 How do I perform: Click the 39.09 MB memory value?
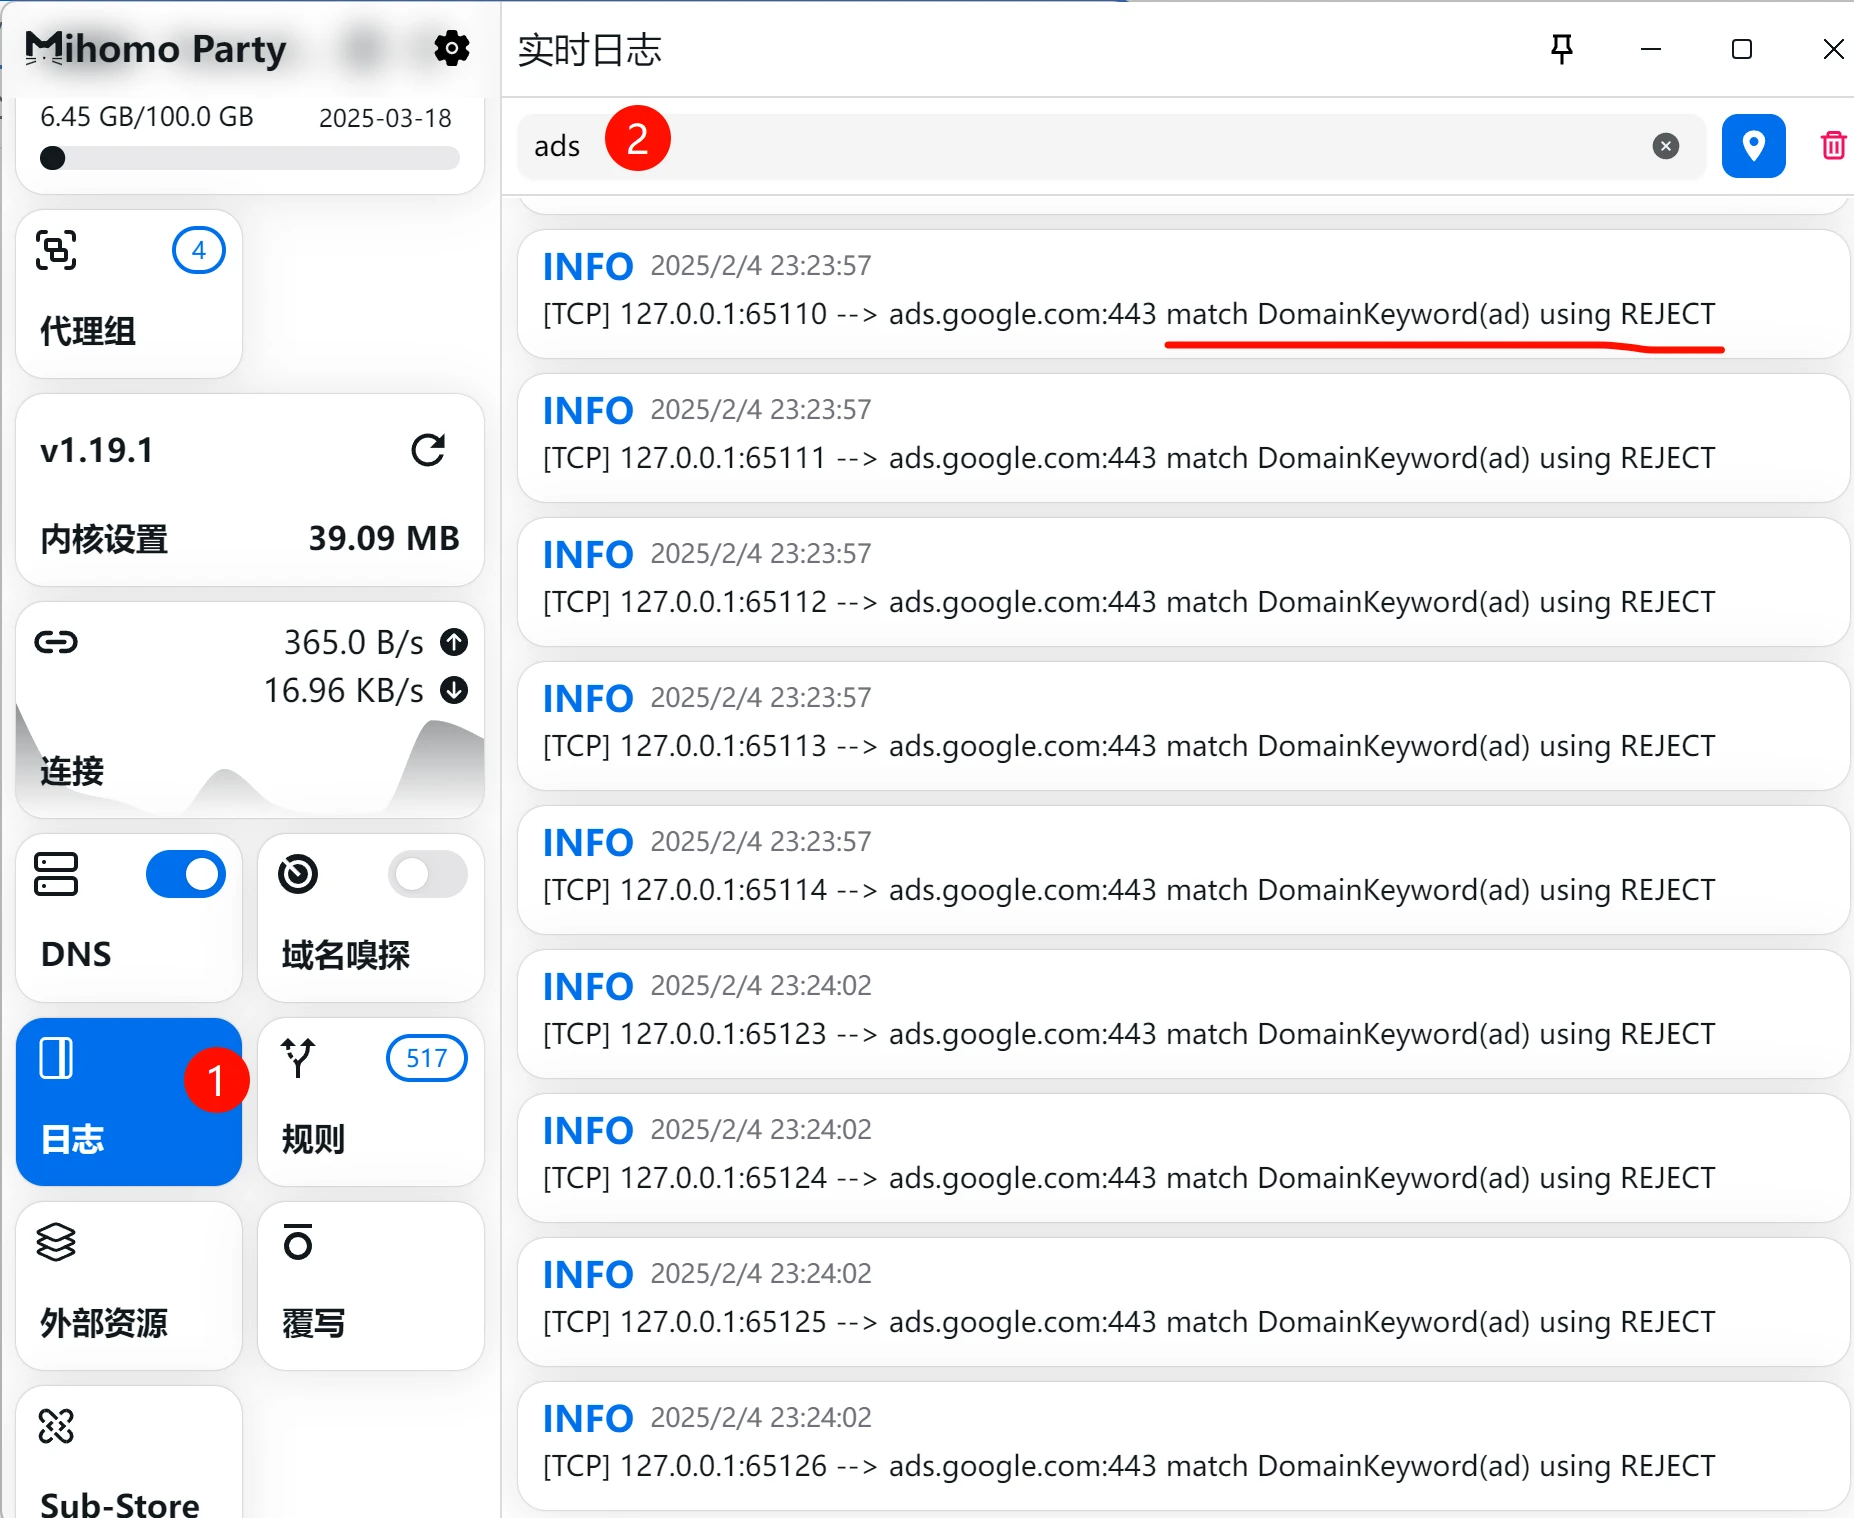click(384, 538)
